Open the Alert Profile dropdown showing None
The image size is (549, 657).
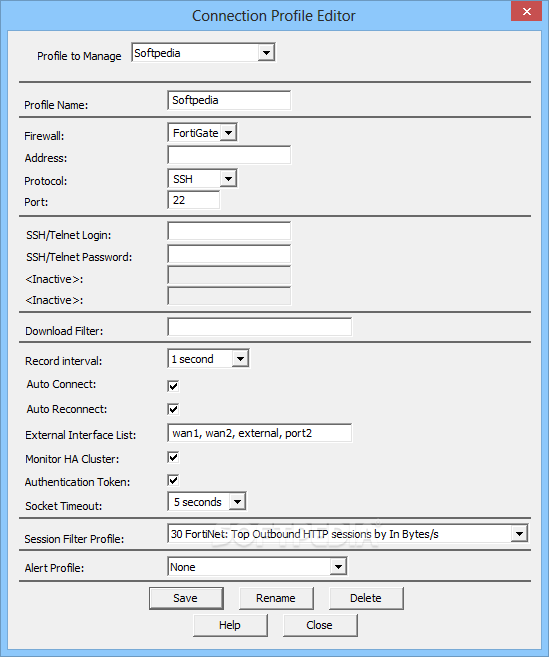(257, 567)
